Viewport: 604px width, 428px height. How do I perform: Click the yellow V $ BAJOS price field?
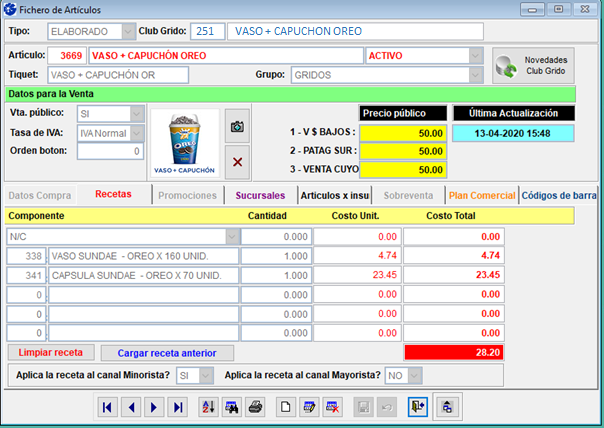click(x=403, y=133)
